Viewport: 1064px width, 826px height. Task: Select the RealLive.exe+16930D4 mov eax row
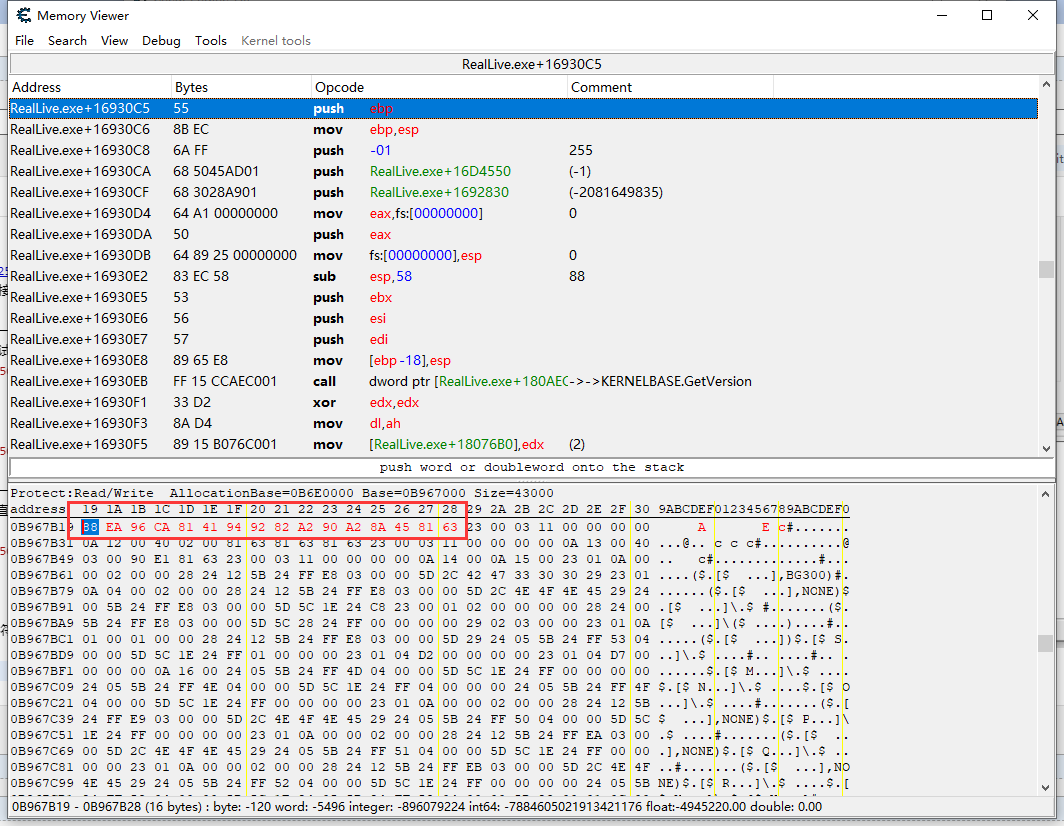[523, 214]
